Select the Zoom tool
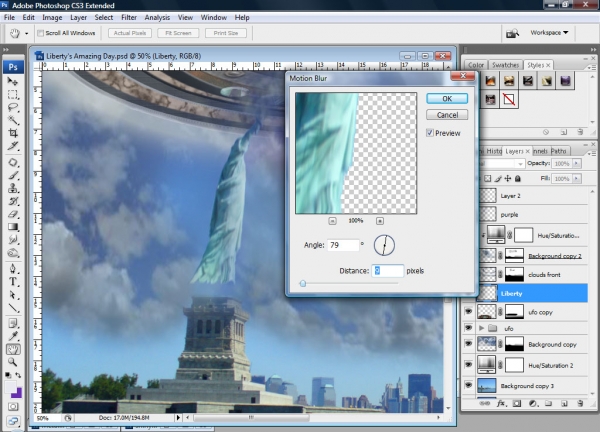The height and width of the screenshot is (432, 600). pos(13,362)
